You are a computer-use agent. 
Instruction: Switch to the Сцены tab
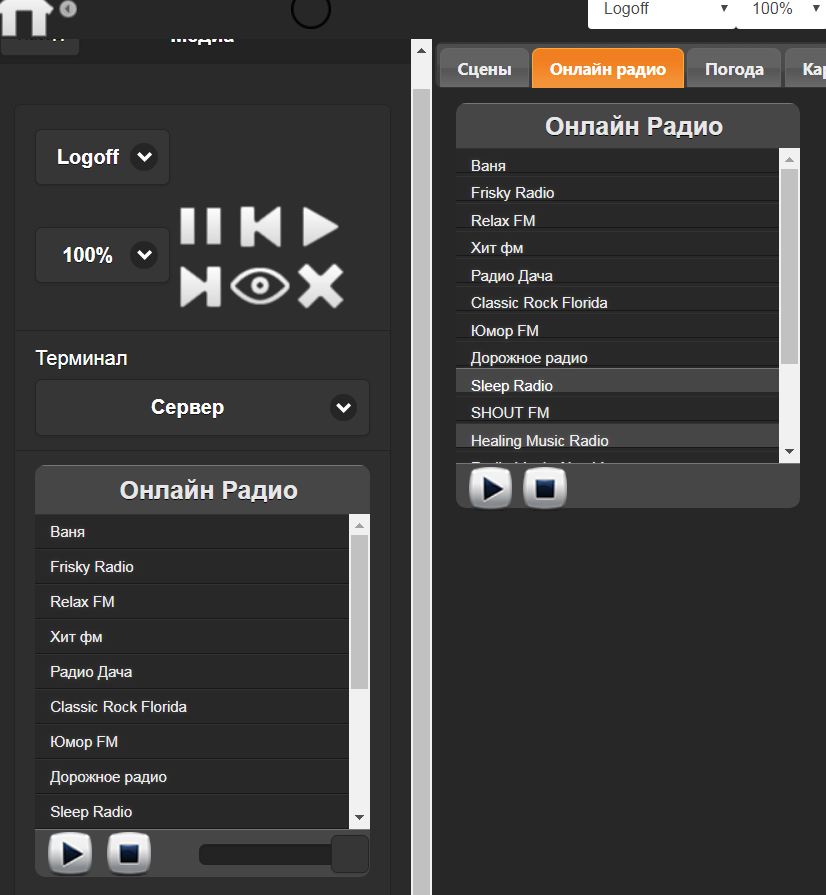484,69
